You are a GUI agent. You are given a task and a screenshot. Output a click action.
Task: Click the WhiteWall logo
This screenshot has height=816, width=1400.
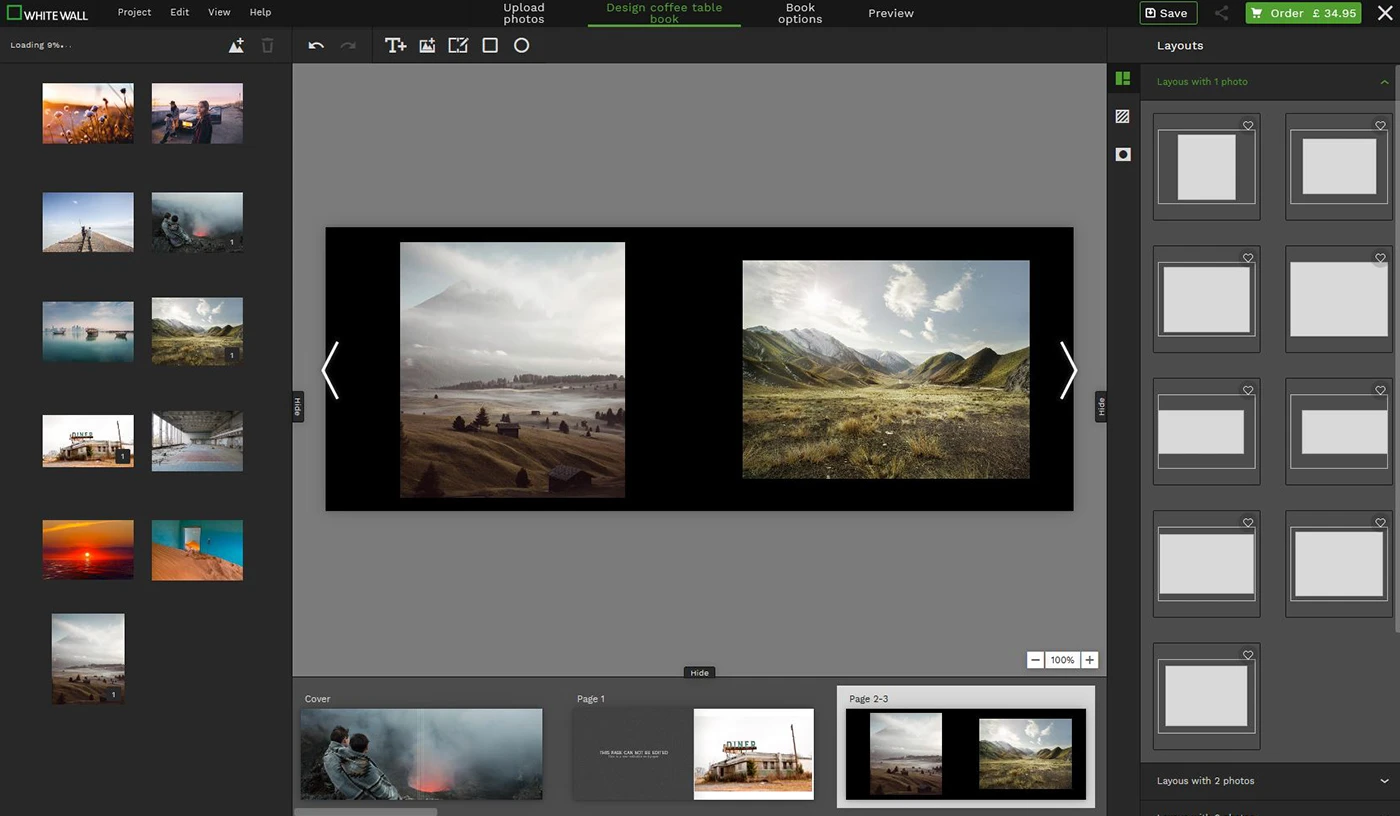point(47,13)
